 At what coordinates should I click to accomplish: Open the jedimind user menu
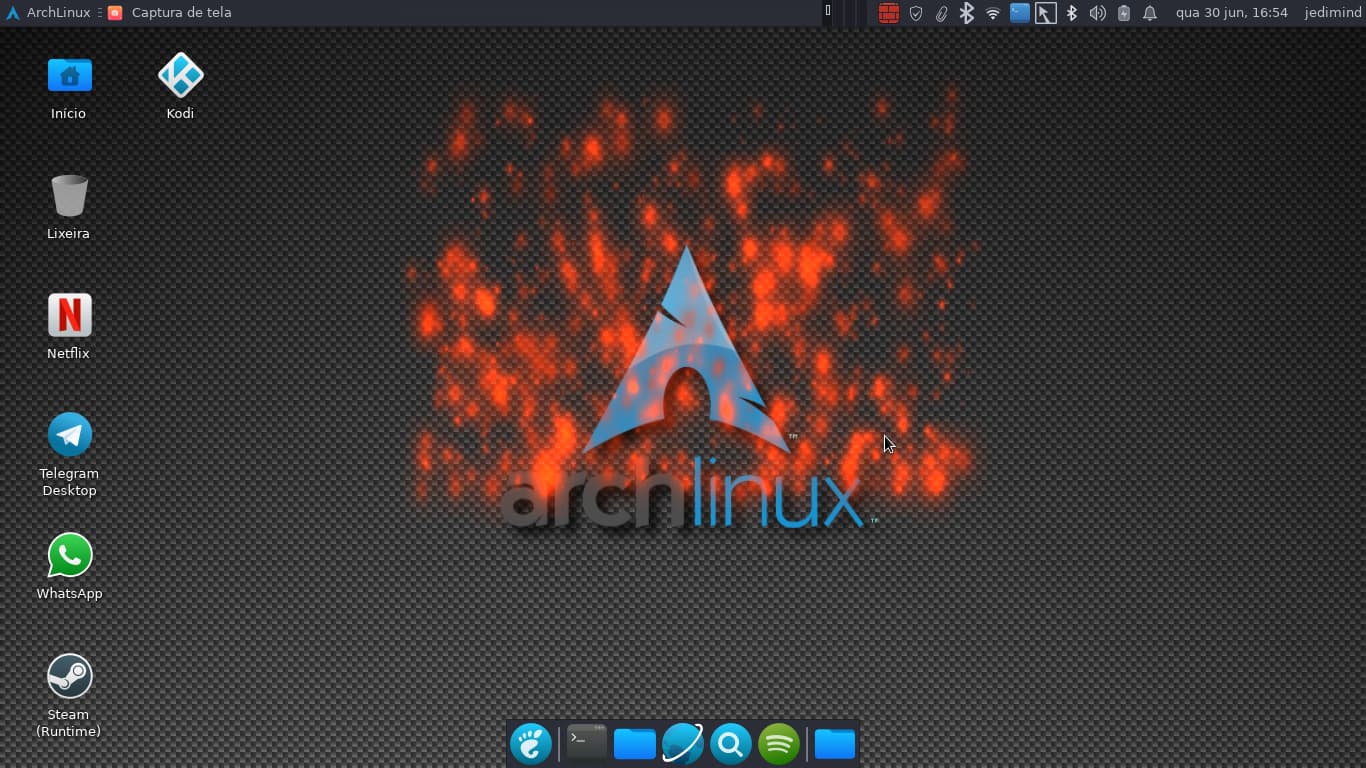[1333, 13]
